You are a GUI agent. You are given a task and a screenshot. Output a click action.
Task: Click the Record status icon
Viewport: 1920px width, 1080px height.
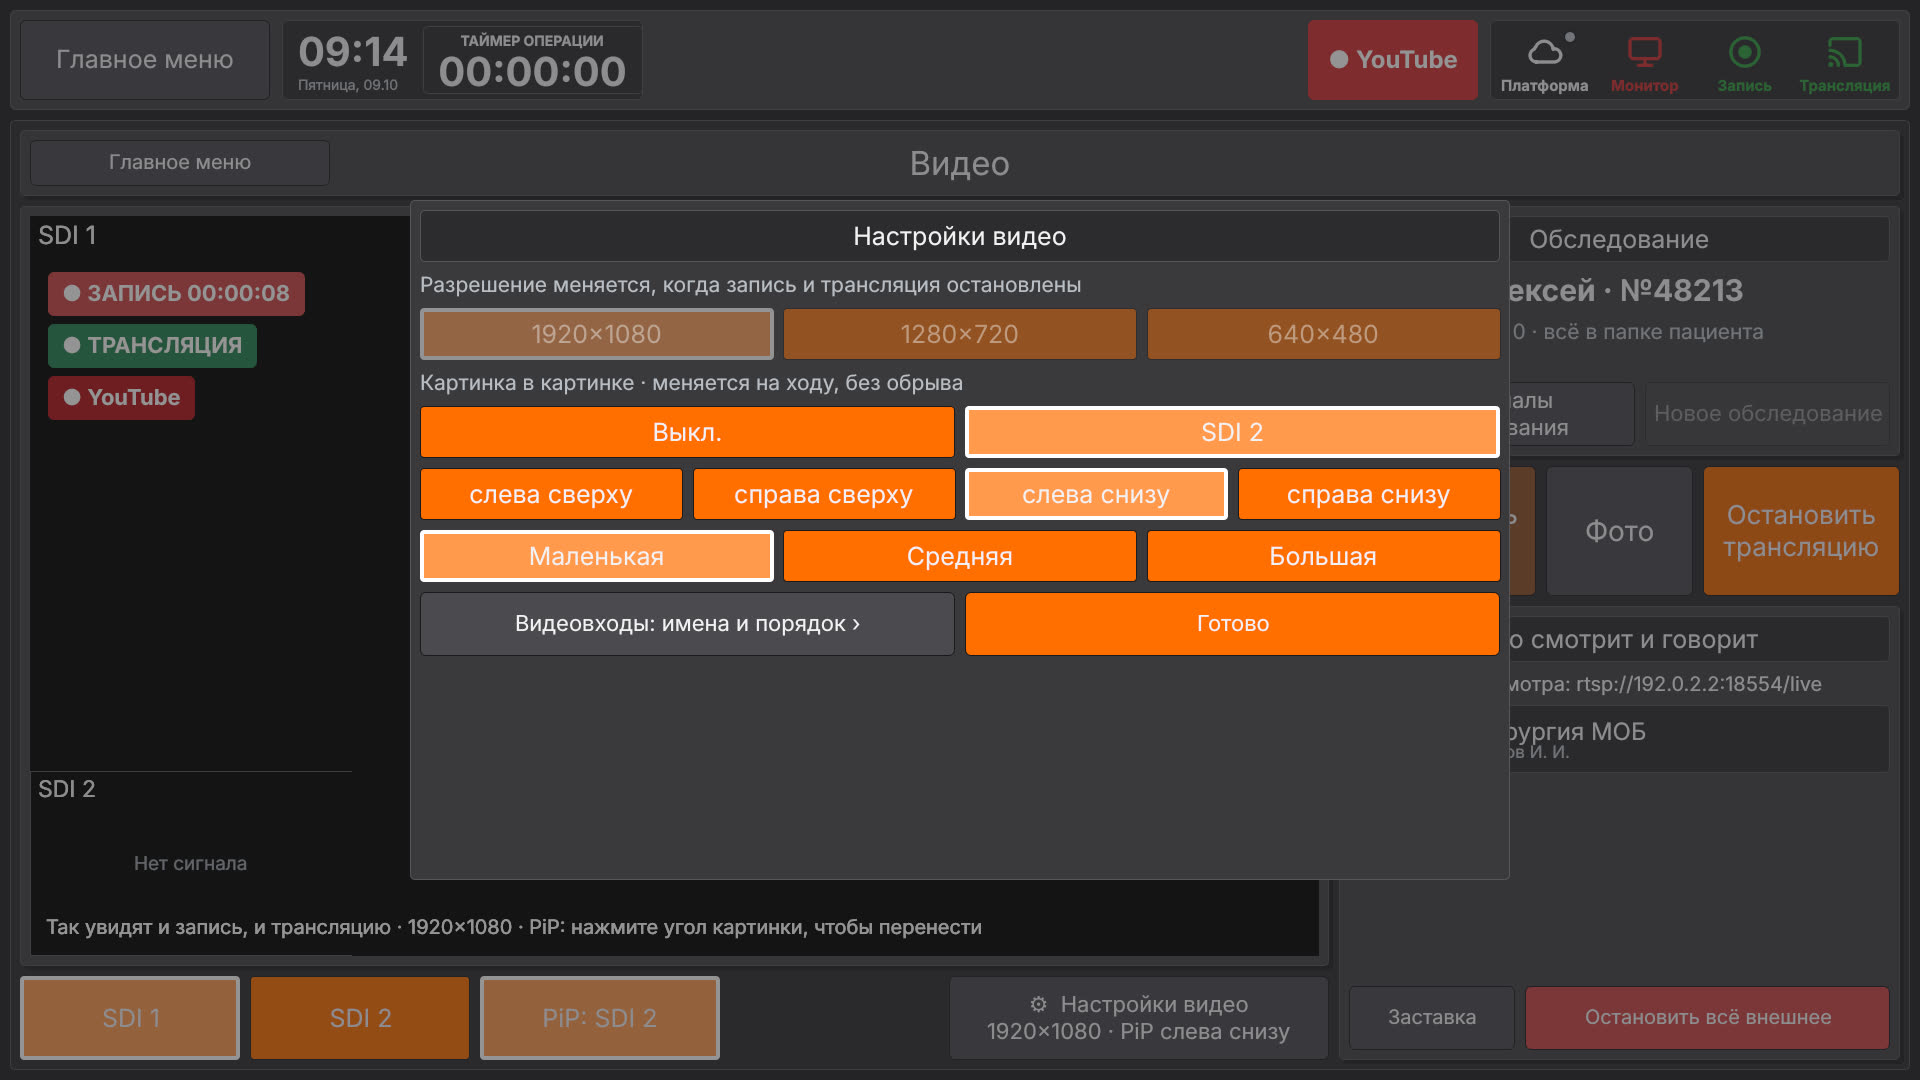coord(1744,62)
